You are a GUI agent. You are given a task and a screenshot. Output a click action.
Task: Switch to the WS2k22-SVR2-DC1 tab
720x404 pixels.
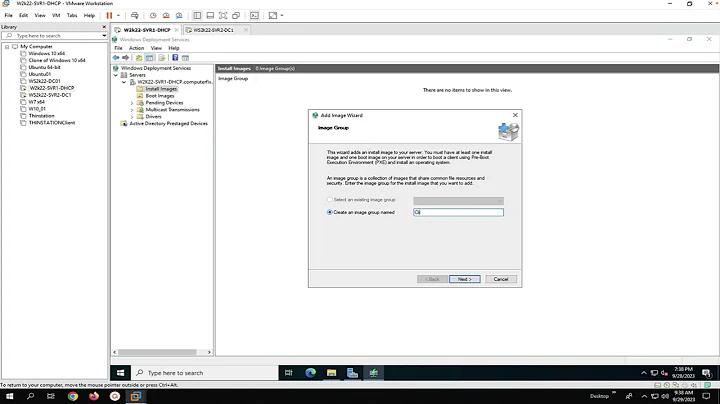tap(213, 30)
